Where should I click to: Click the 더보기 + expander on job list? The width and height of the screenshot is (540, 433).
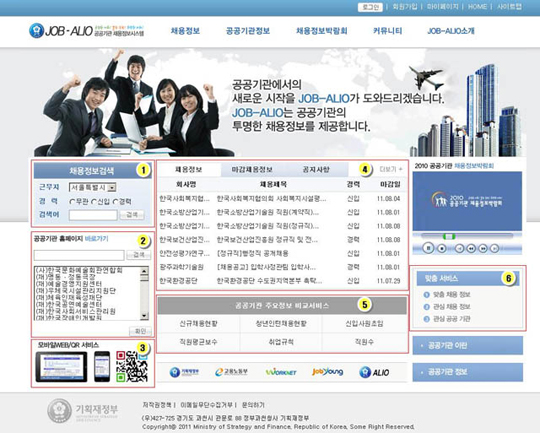(391, 169)
